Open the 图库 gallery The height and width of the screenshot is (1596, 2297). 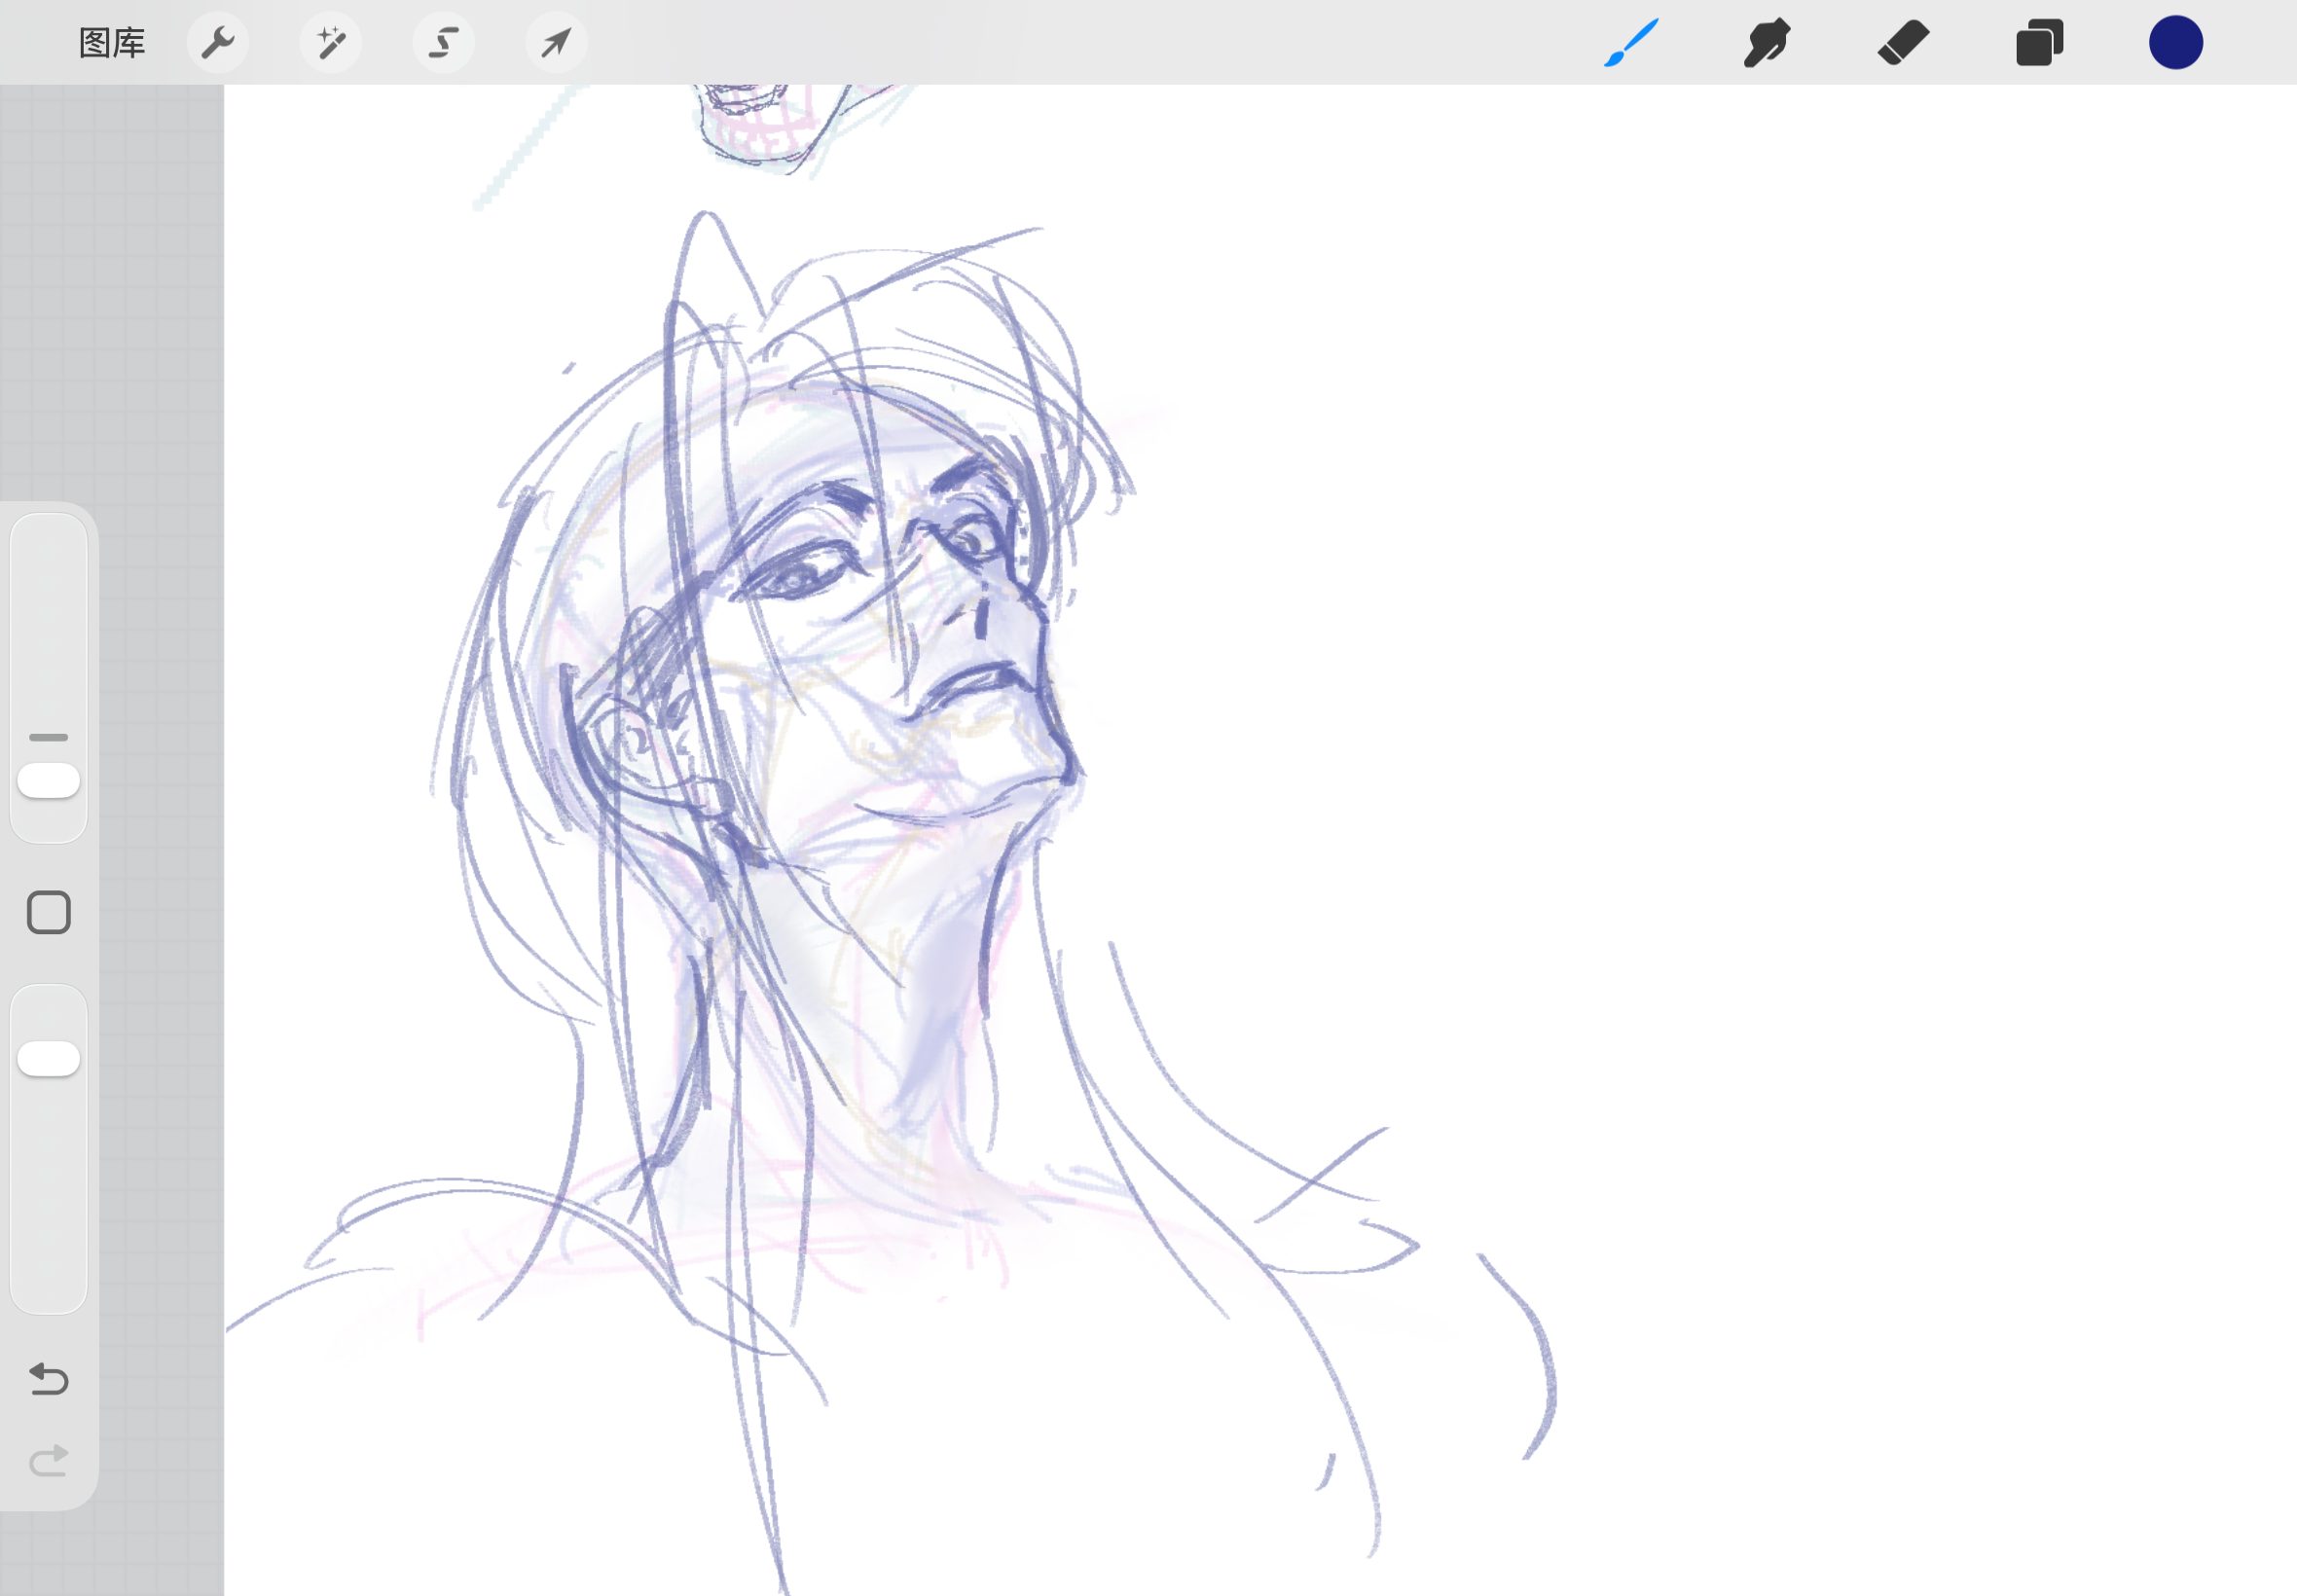[x=112, y=43]
